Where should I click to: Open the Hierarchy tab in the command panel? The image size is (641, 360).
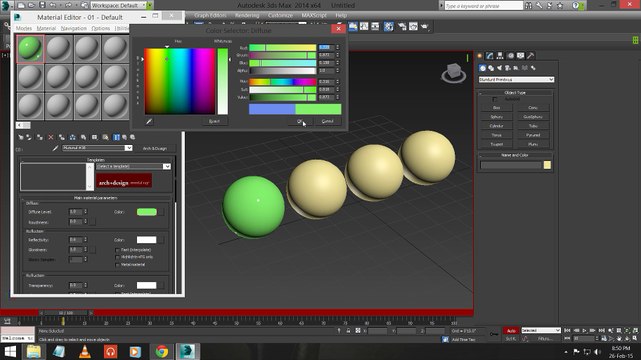tap(500, 56)
